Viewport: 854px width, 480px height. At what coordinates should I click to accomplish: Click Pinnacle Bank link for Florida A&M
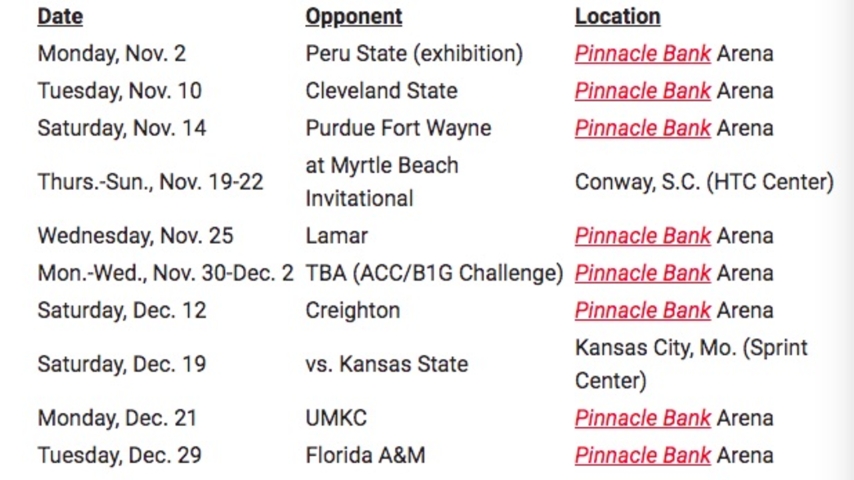coord(642,455)
